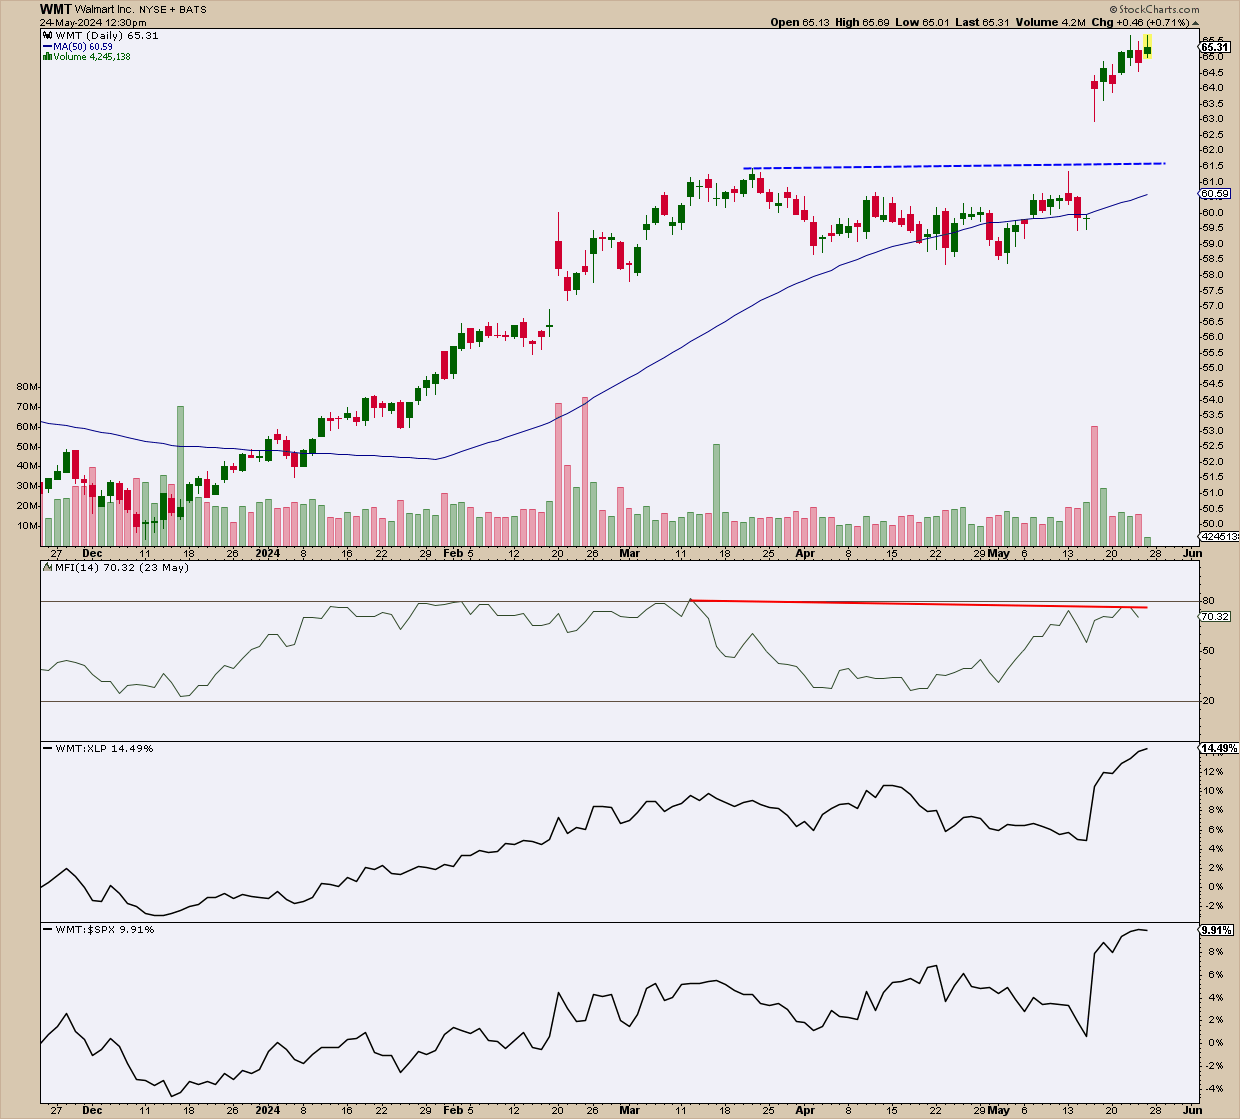The width and height of the screenshot is (1240, 1119).
Task: Click the candlestick marker beside WMT (Daily) legend
Action: tap(47, 36)
